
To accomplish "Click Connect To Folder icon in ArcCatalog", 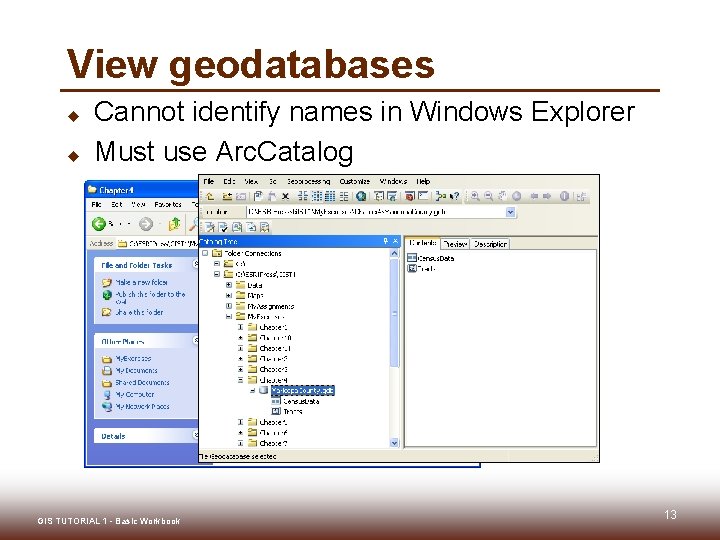I will [x=227, y=197].
